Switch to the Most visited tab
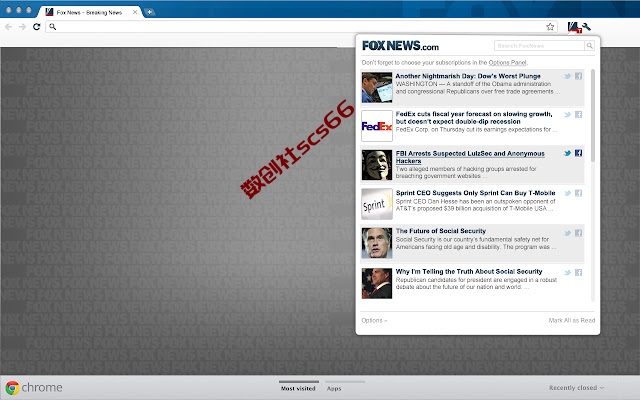Viewport: 640px width, 400px height. [x=298, y=388]
